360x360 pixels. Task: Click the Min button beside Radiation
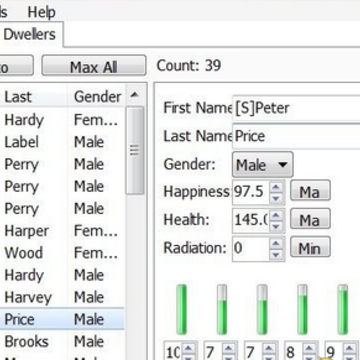310,248
